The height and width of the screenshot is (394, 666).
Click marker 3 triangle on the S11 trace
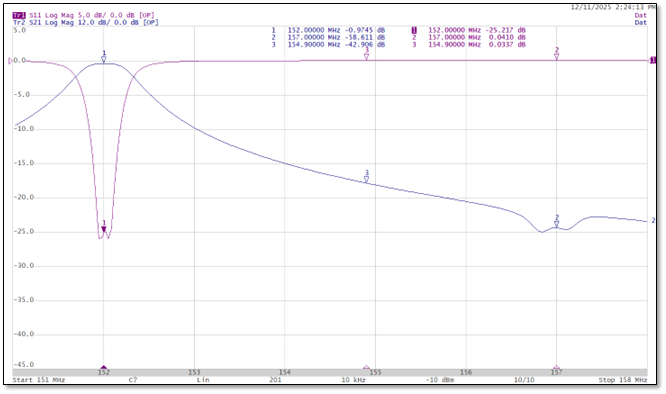367,56
